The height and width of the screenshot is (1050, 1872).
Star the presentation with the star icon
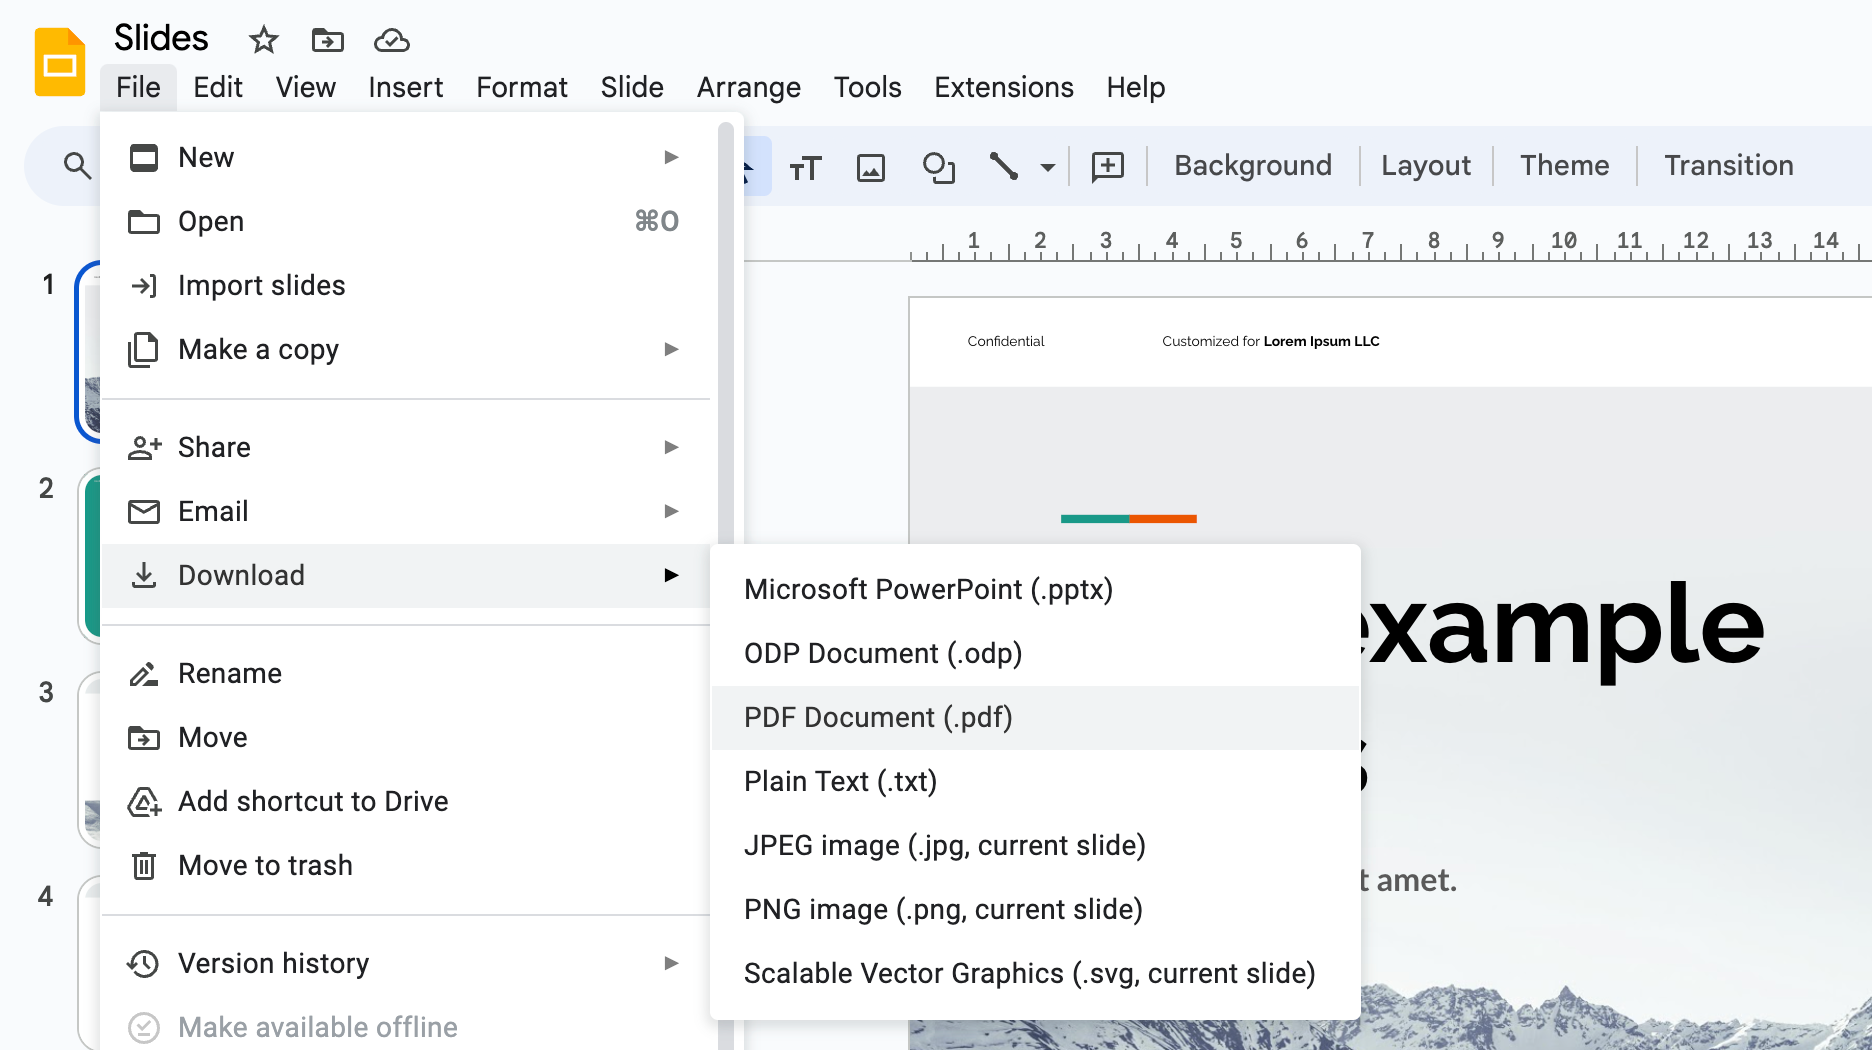pos(264,40)
